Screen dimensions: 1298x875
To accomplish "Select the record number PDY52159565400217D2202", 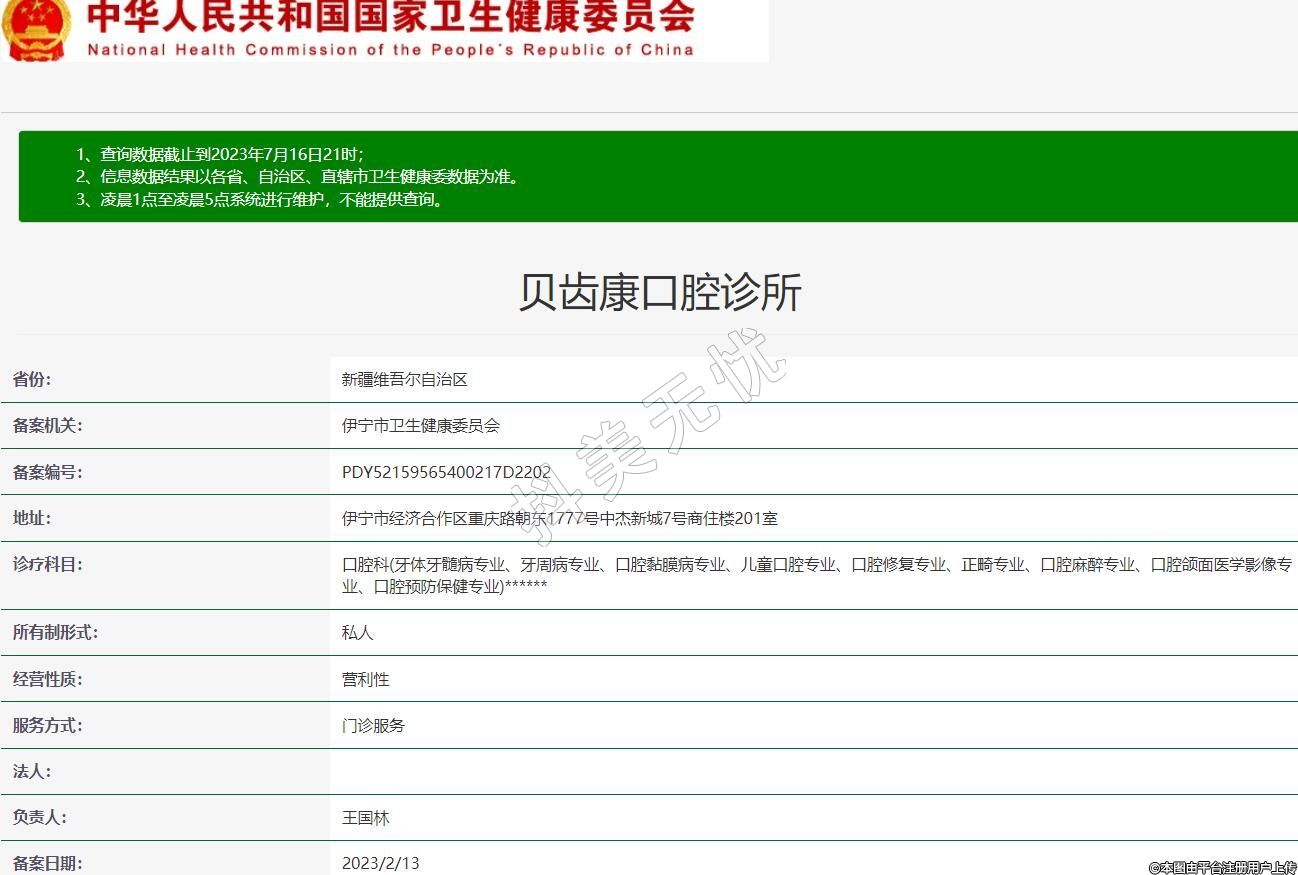I will coord(446,473).
